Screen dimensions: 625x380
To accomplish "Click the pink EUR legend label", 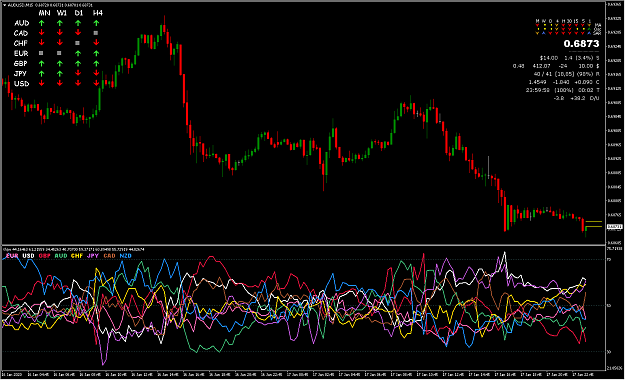I will [12, 256].
